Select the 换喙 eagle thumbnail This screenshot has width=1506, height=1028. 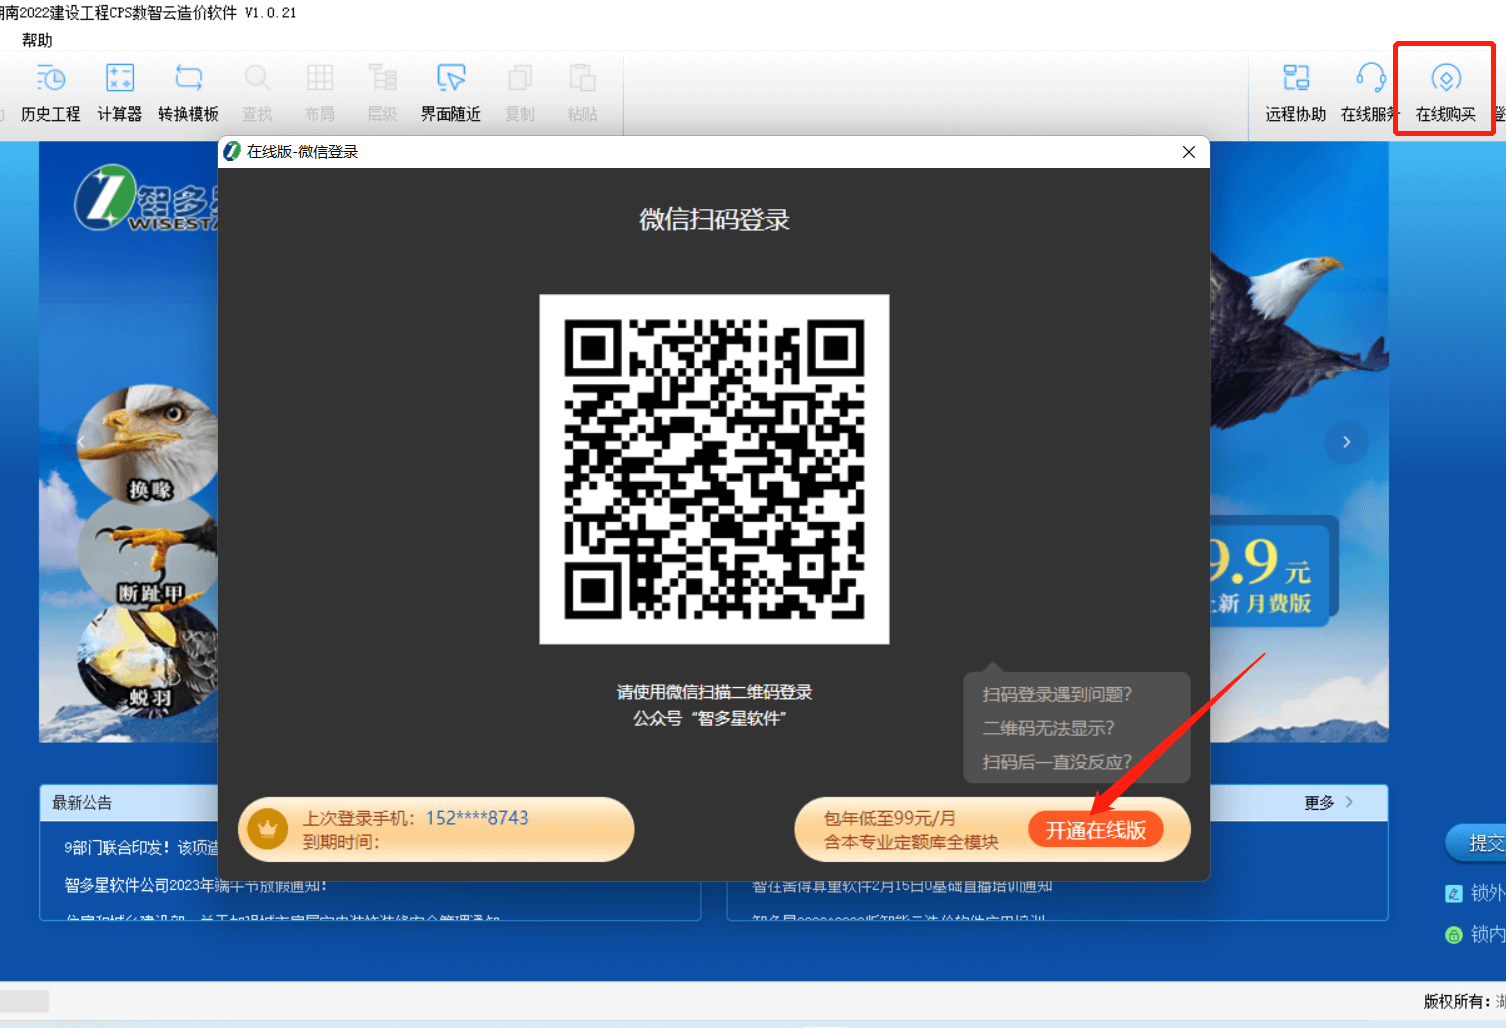[x=148, y=443]
